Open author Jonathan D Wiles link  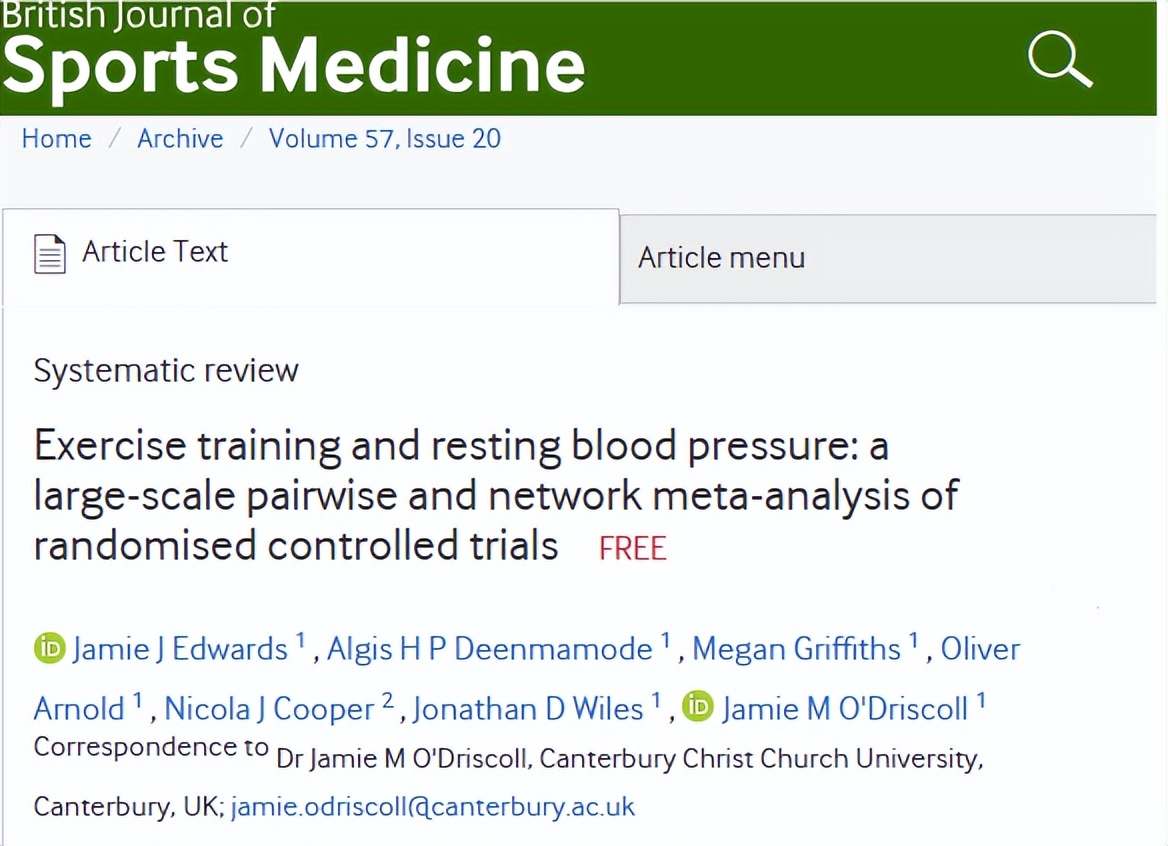tap(528, 709)
